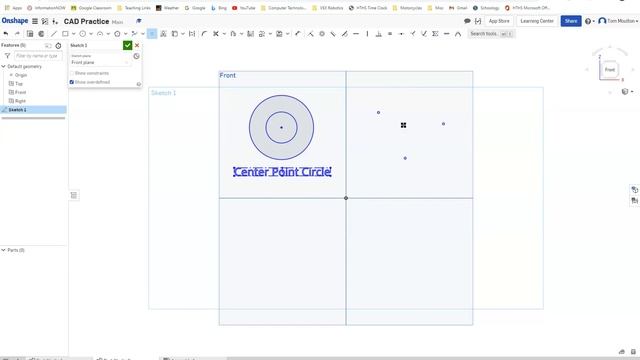
Task: Open the Learning Center
Action: pos(537,21)
